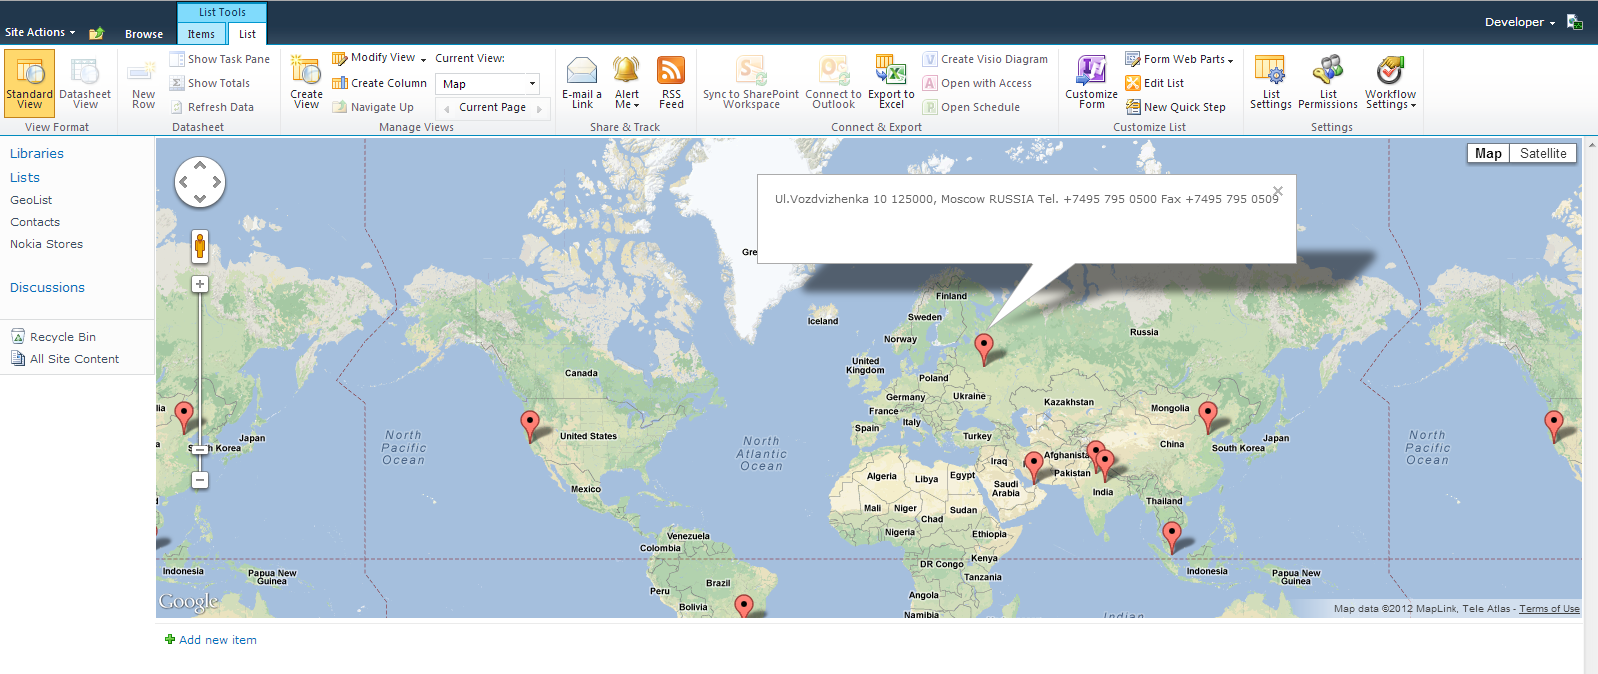Click Export to Excel icon
This screenshot has width=1598, height=674.
[891, 83]
